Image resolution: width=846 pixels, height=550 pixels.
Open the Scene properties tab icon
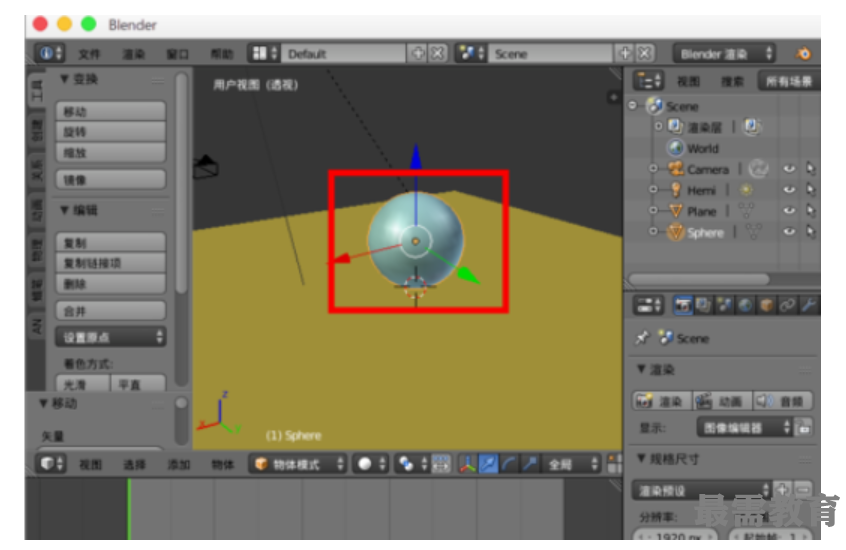click(x=725, y=305)
